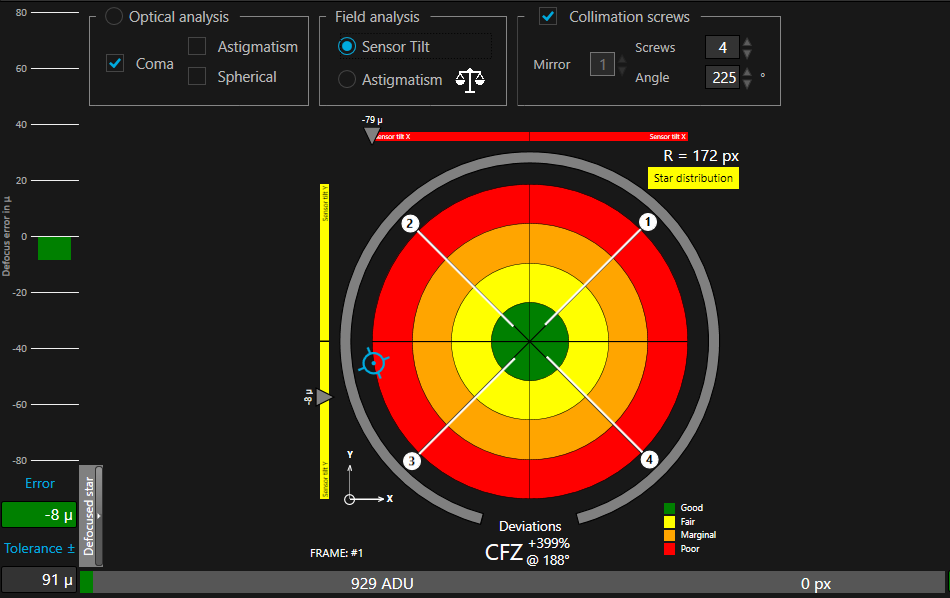Image resolution: width=950 pixels, height=598 pixels.
Task: Click the sensor tilt Y arrow marker
Action: point(324,398)
